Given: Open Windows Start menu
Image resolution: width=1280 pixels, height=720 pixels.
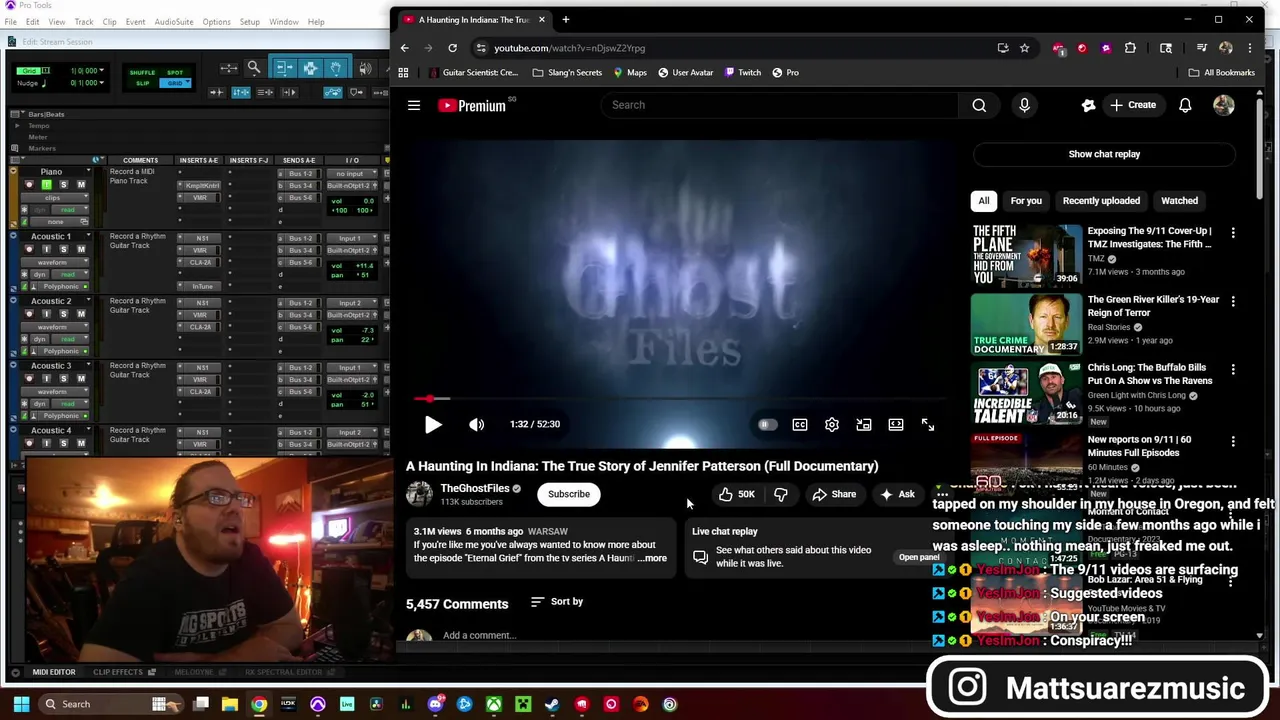Looking at the screenshot, I should [20, 704].
